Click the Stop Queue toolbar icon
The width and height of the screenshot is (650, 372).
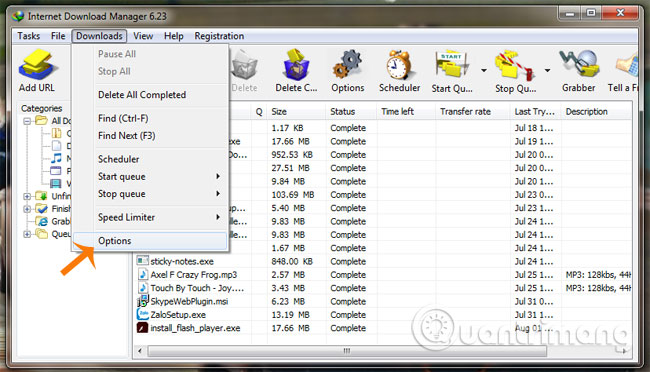[x=514, y=65]
